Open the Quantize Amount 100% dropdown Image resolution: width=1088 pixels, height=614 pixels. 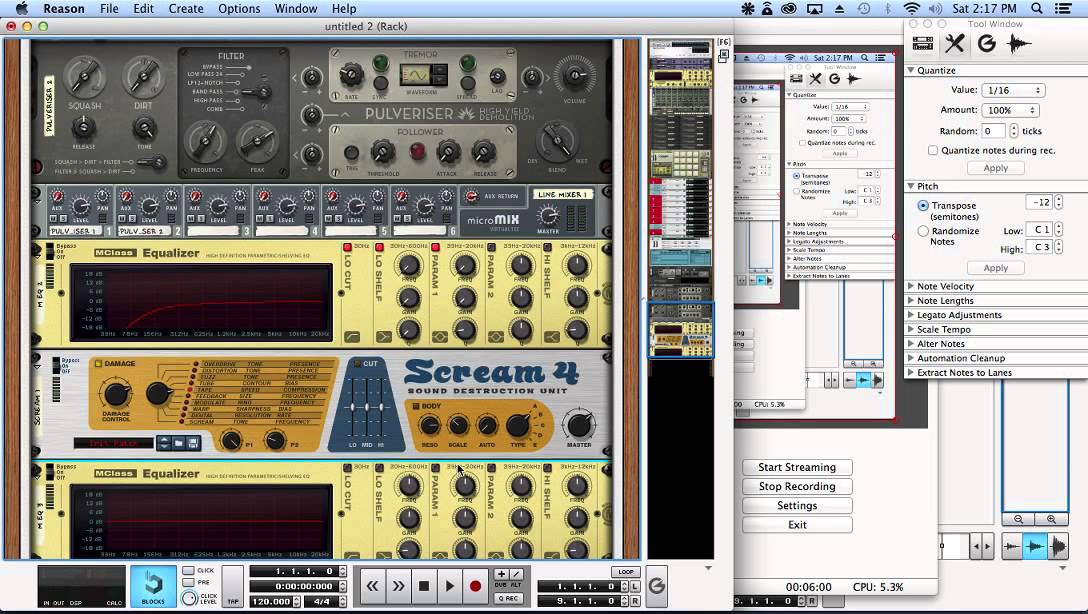click(1010, 110)
